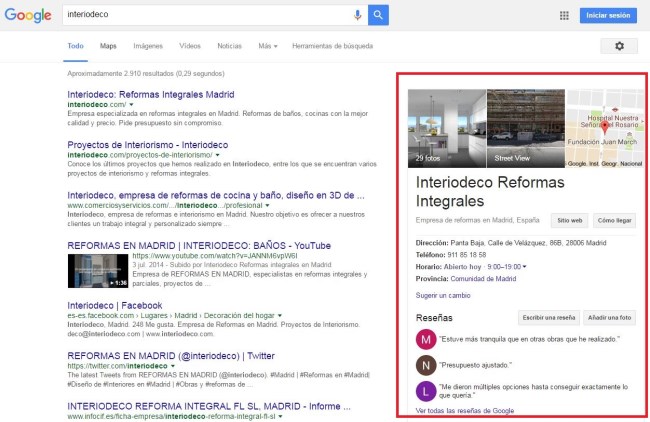Image resolution: width=650 pixels, height=422 pixels.
Task: Click Sugerir un cambio link
Action: [x=443, y=295]
